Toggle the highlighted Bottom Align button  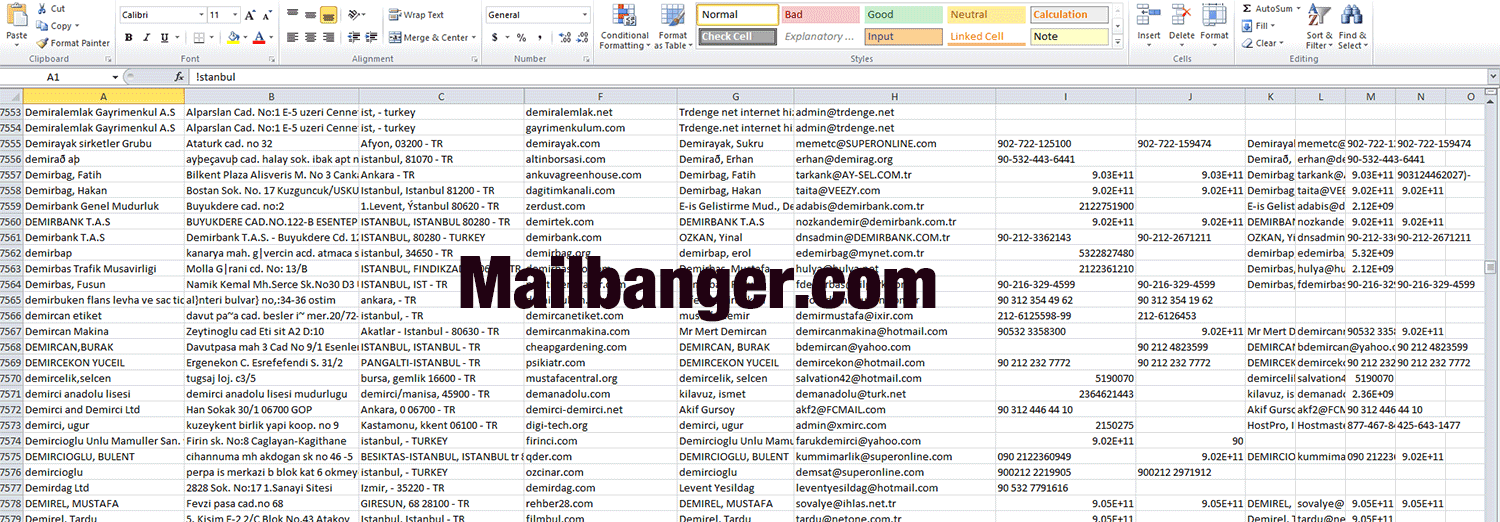tap(328, 15)
